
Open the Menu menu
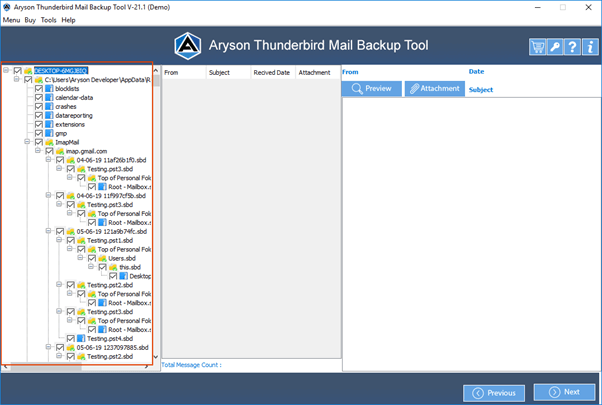point(11,20)
